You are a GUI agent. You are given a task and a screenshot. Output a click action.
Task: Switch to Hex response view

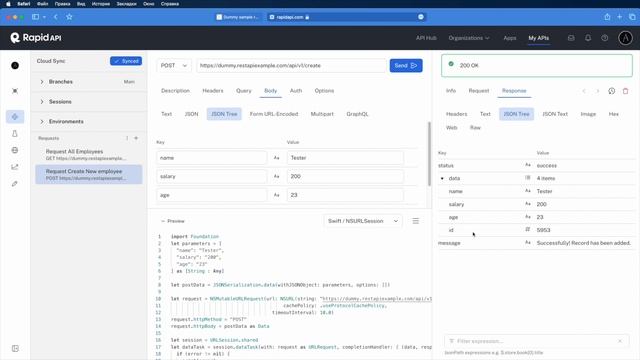click(x=613, y=114)
